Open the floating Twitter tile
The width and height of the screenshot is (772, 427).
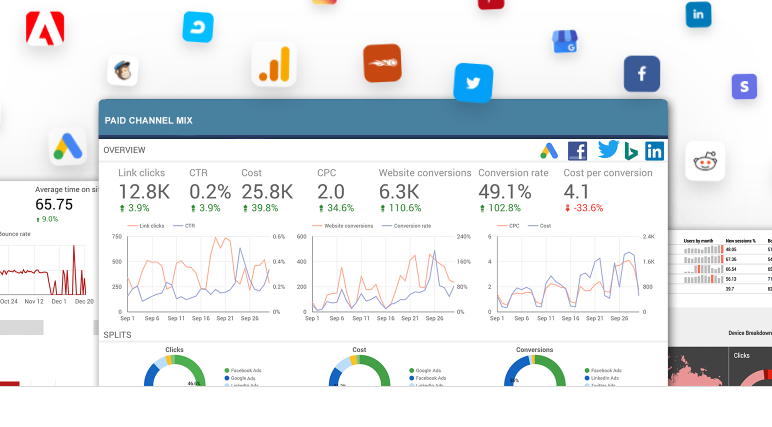tap(473, 83)
